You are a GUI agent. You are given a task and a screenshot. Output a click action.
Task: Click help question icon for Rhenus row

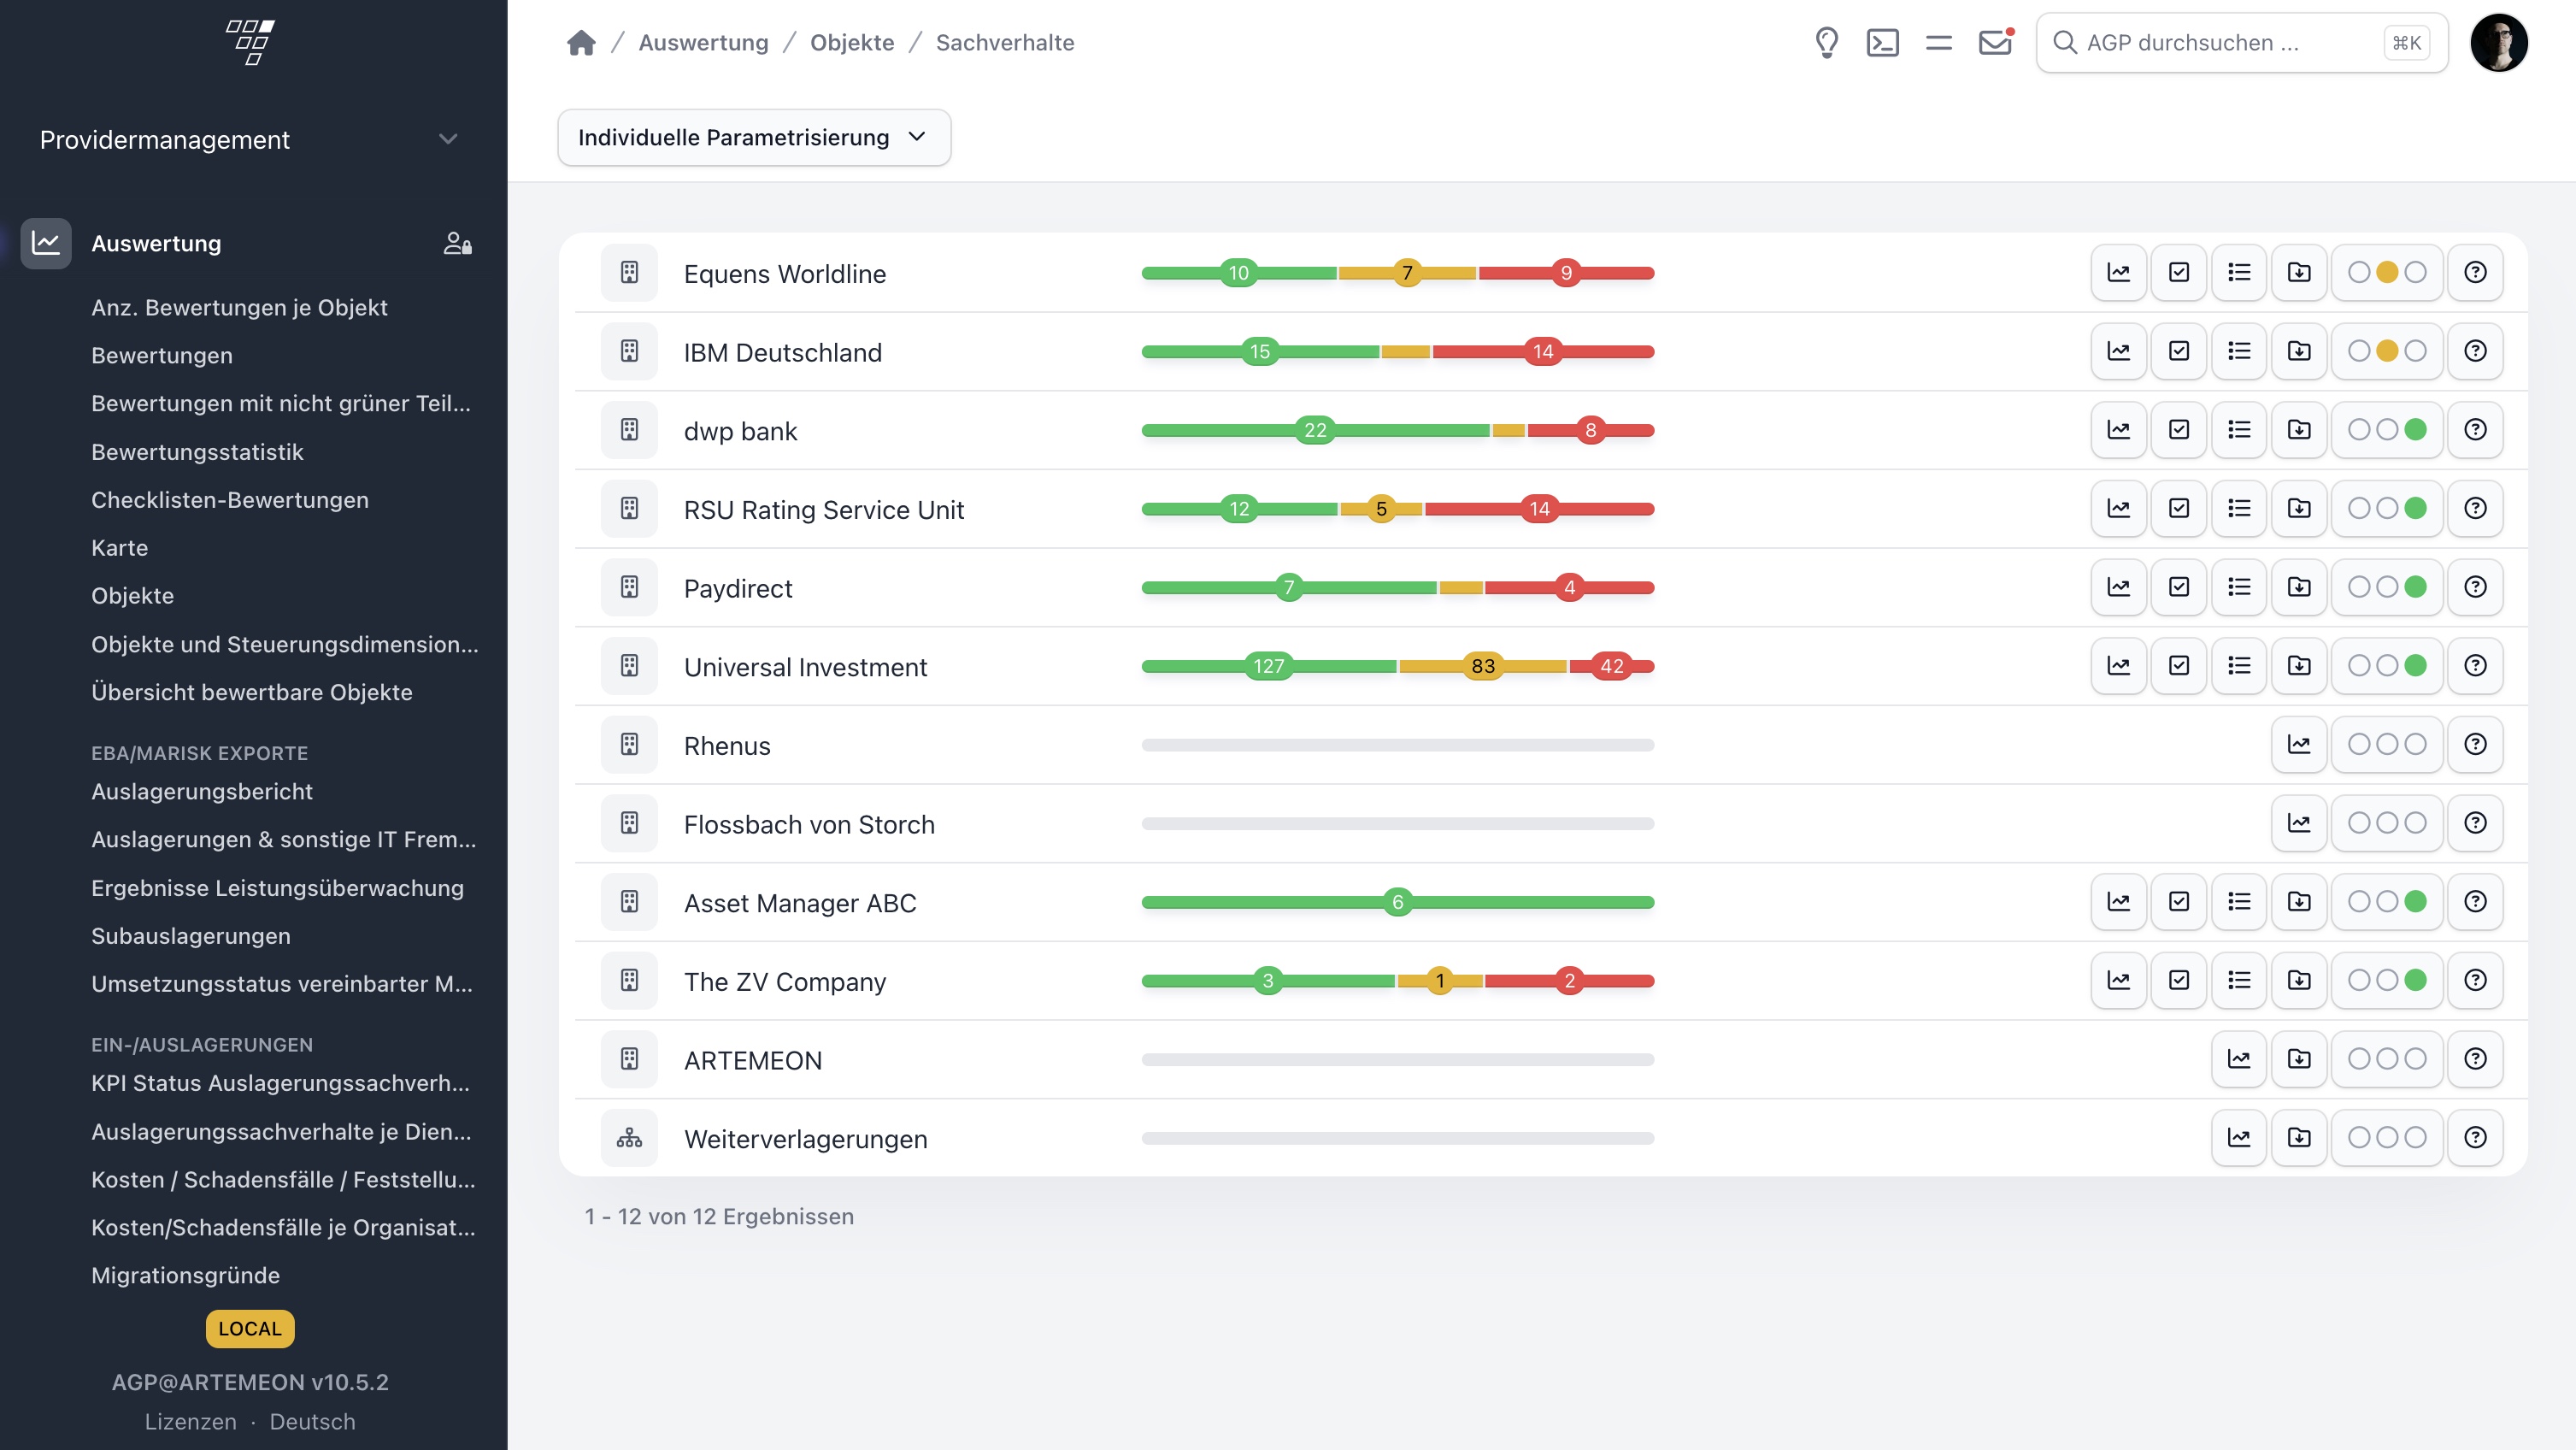(x=2475, y=744)
